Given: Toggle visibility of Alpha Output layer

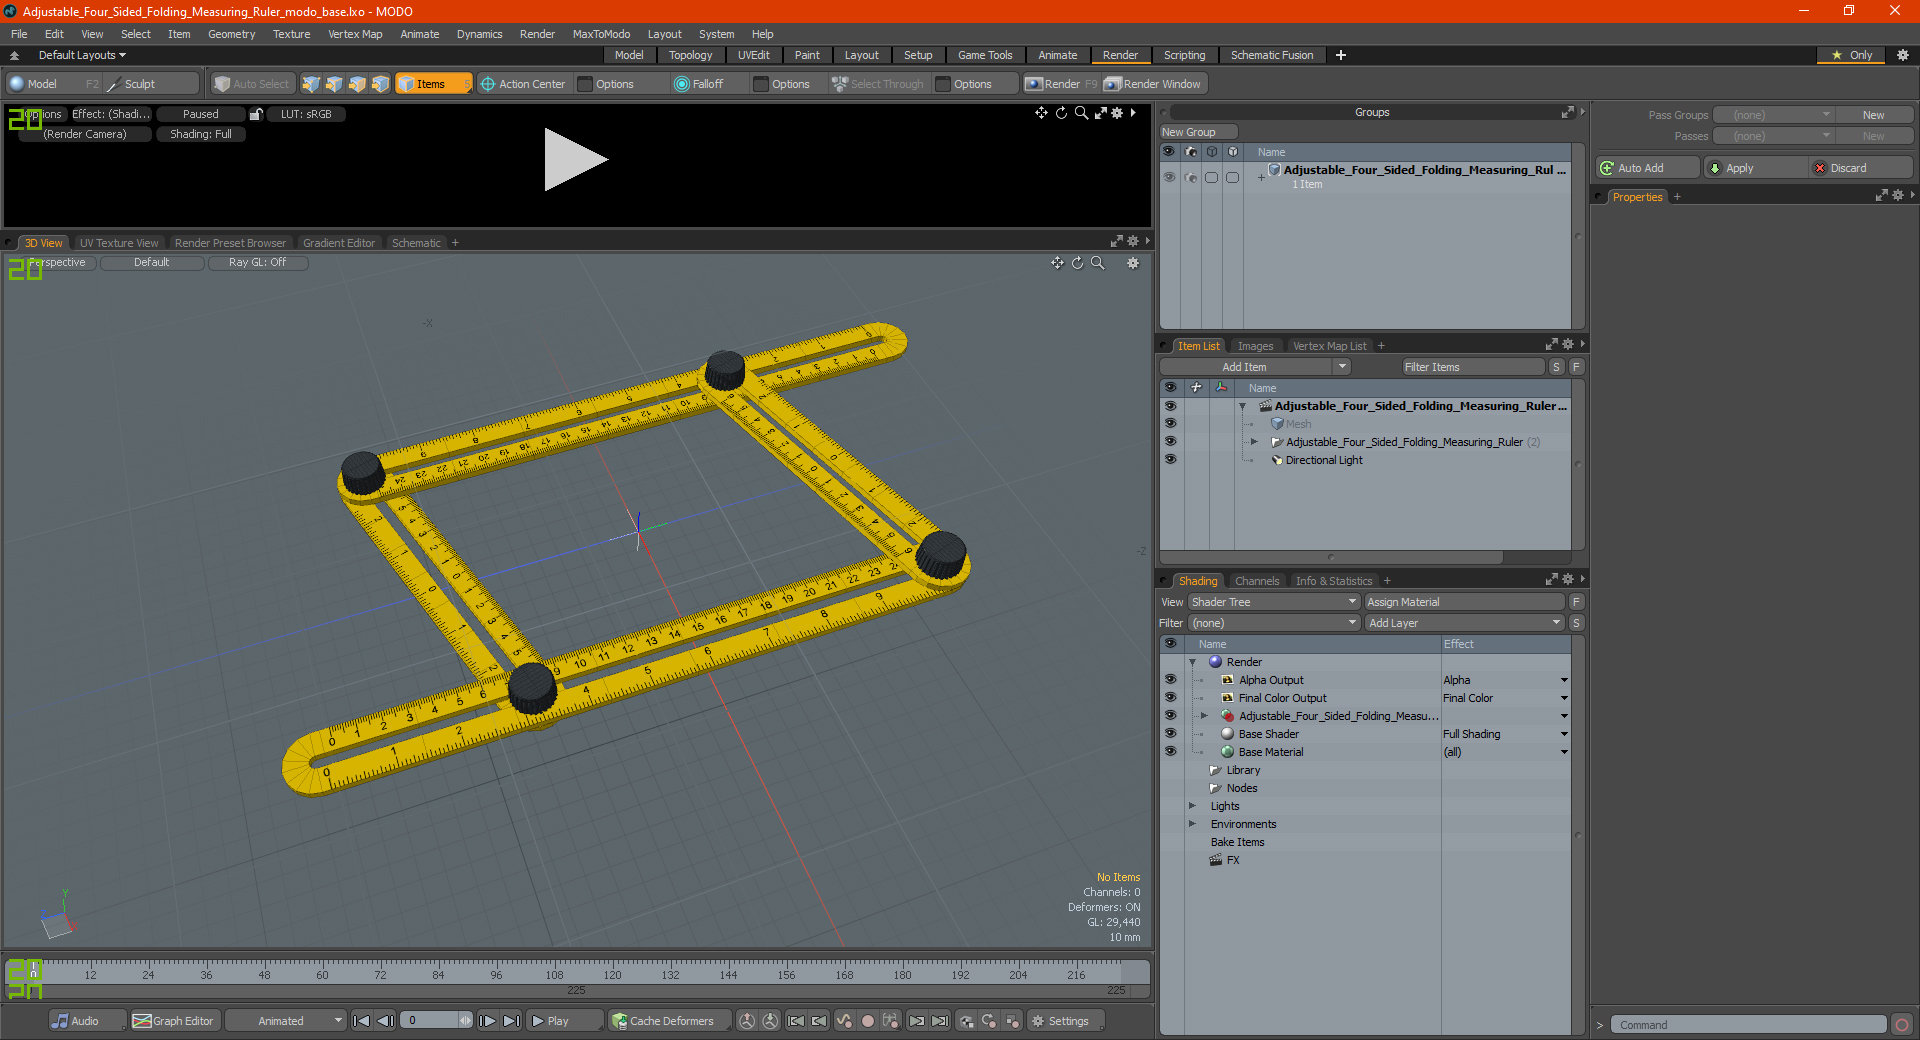Looking at the screenshot, I should tap(1170, 680).
